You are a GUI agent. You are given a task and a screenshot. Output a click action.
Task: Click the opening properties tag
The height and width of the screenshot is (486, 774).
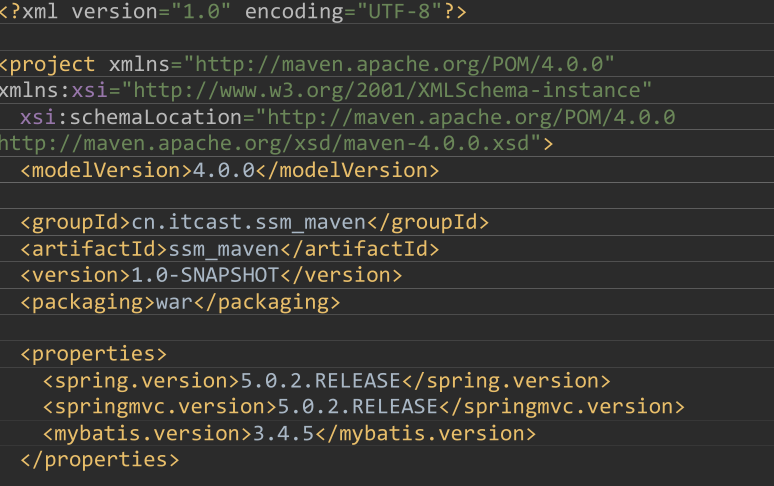coord(94,354)
